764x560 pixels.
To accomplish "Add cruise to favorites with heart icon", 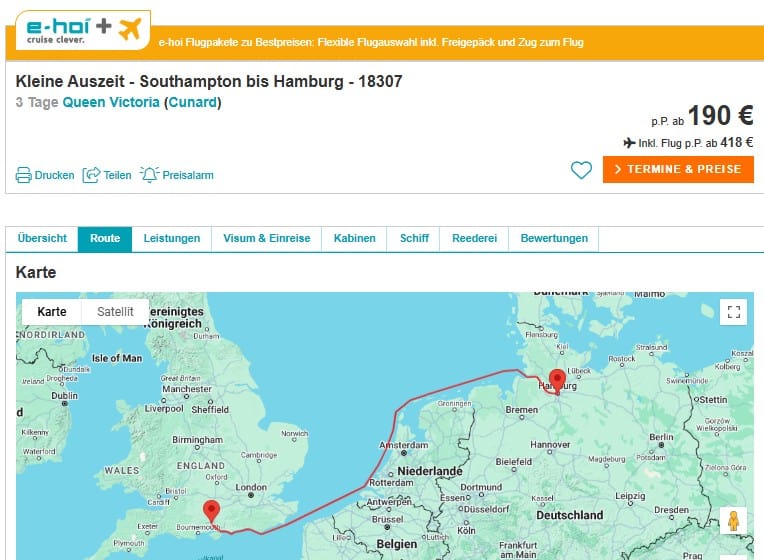I will coord(581,170).
